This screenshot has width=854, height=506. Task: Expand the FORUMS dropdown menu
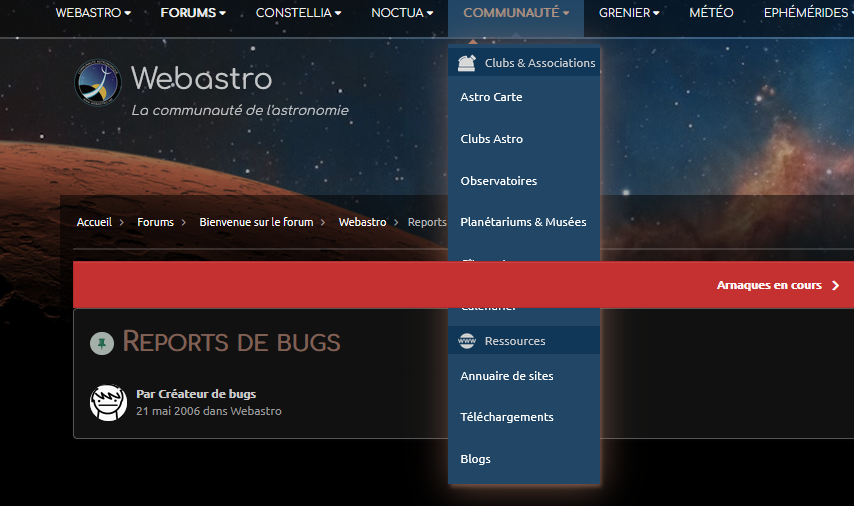click(193, 13)
